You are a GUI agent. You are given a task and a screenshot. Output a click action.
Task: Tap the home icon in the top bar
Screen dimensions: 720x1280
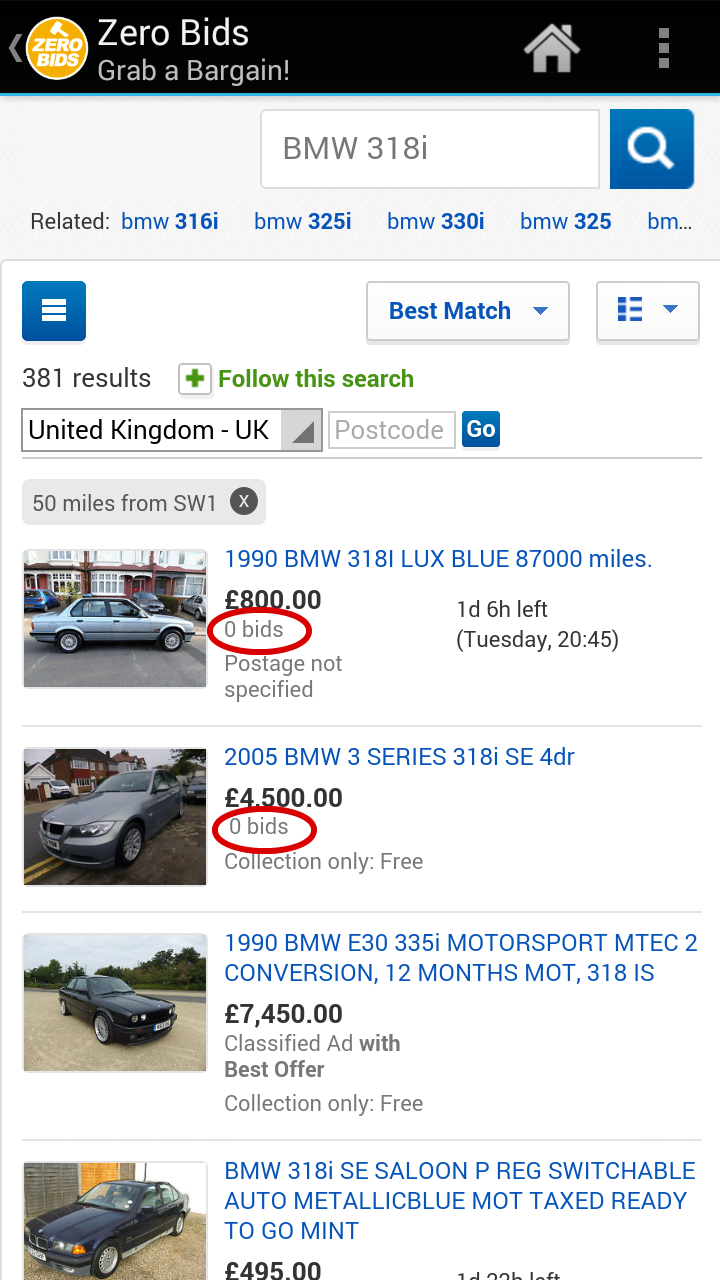(552, 47)
